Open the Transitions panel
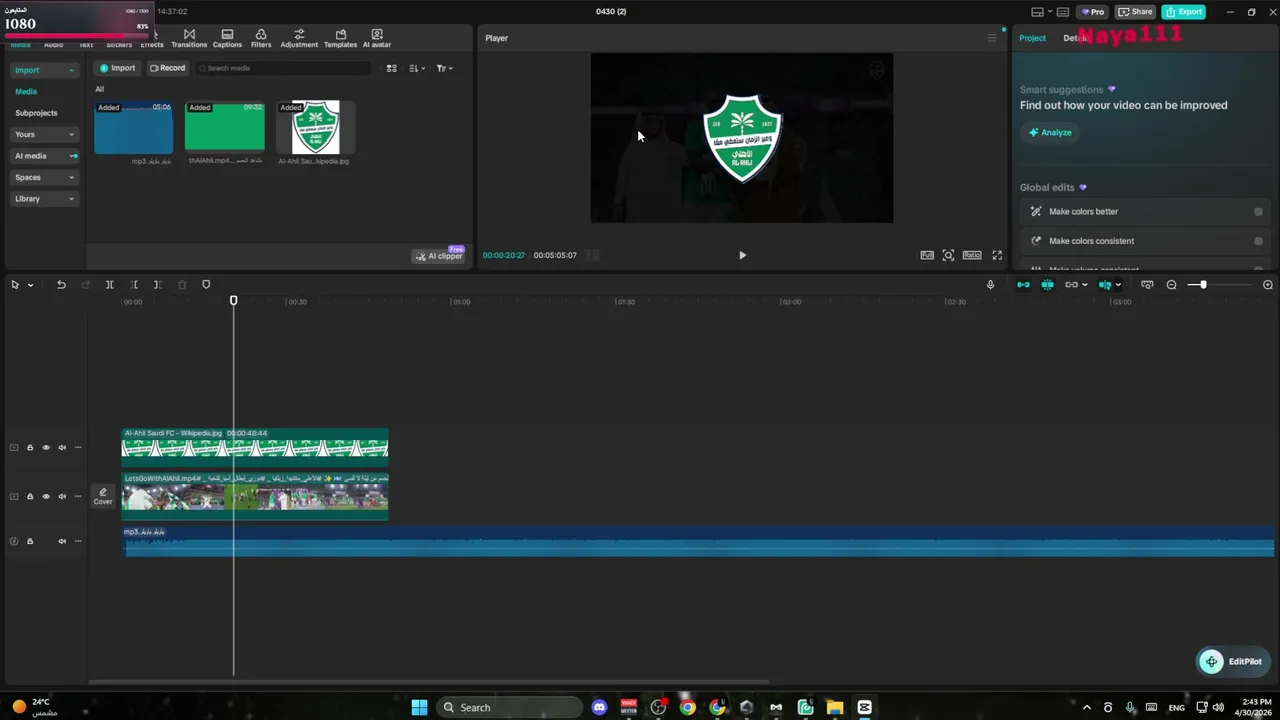 [189, 38]
